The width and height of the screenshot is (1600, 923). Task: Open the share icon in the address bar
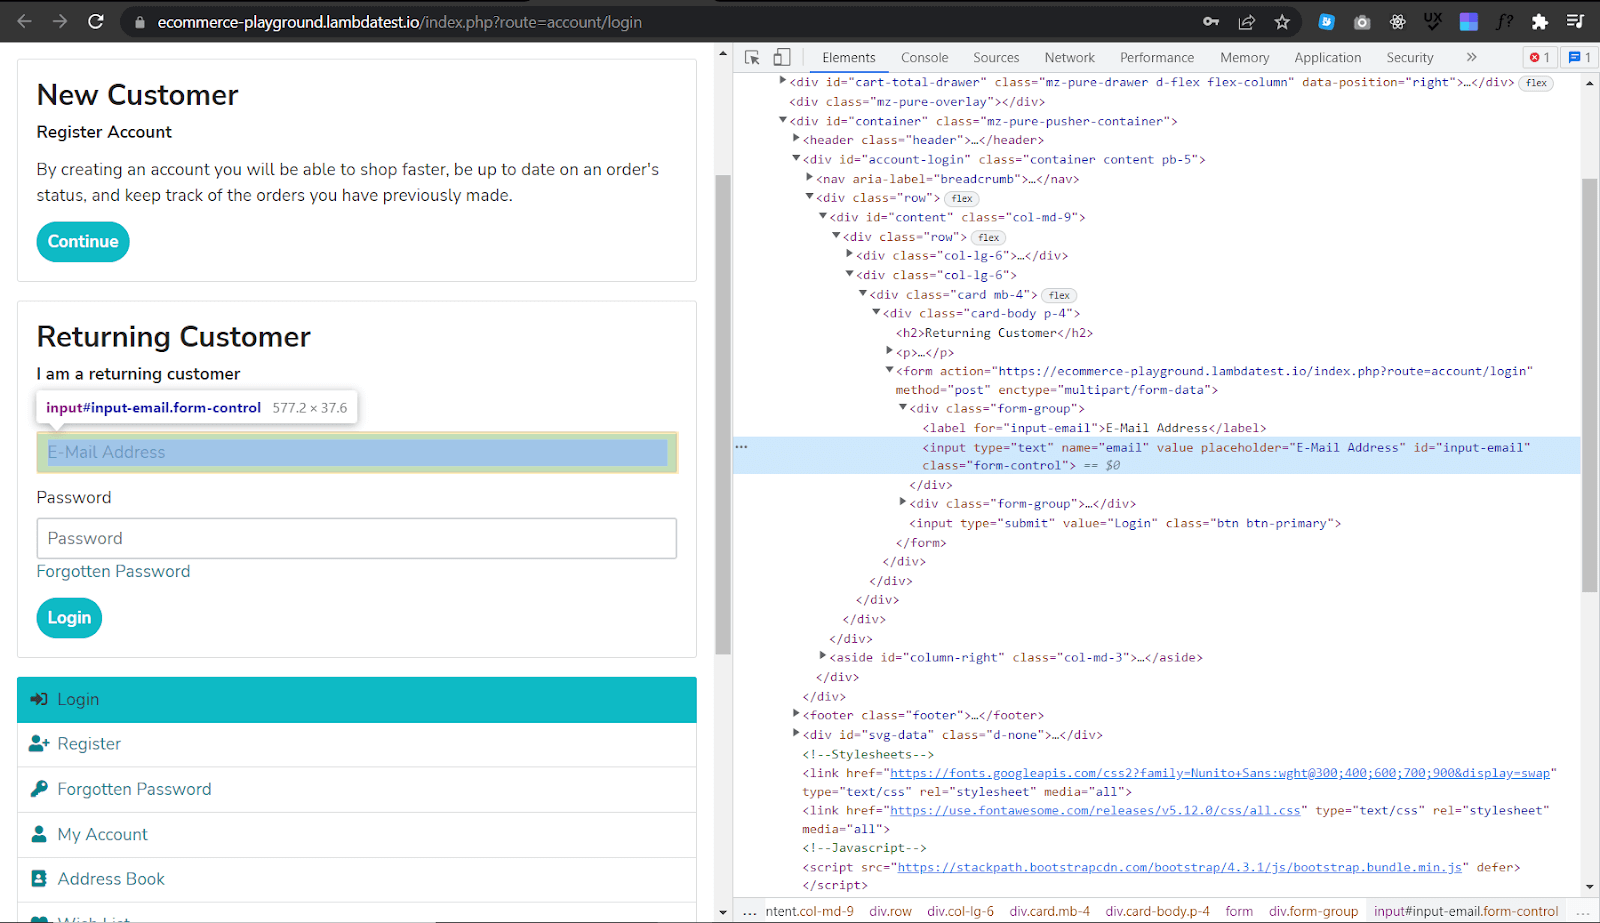click(1246, 21)
